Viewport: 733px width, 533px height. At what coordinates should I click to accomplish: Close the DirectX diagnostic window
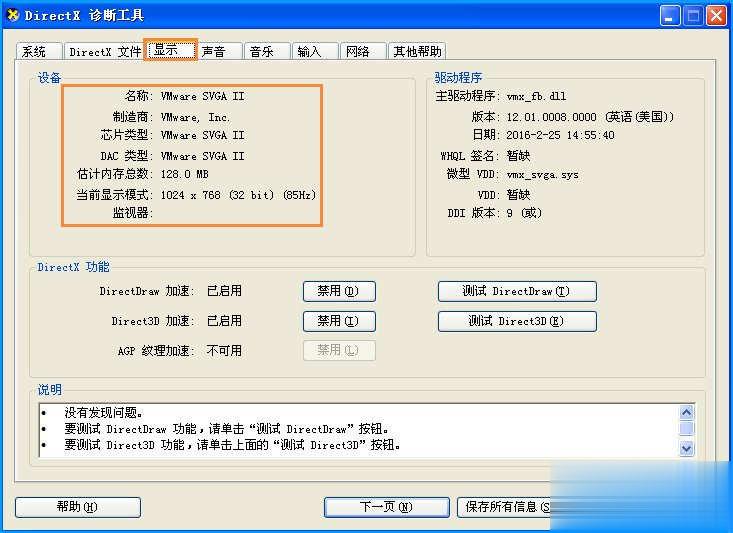(716, 16)
